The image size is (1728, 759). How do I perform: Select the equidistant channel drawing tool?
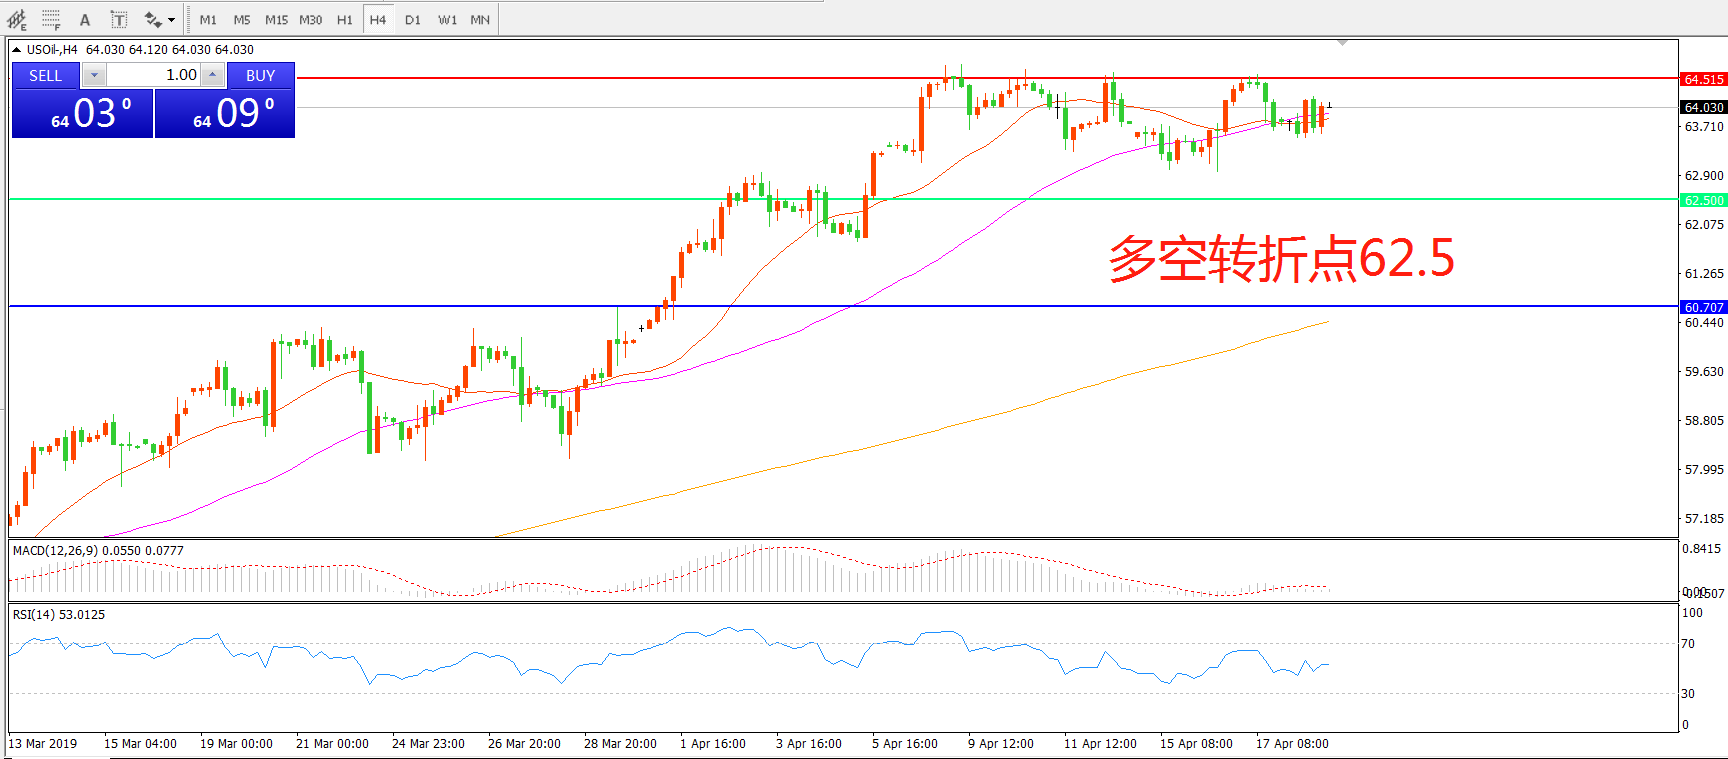point(17,19)
